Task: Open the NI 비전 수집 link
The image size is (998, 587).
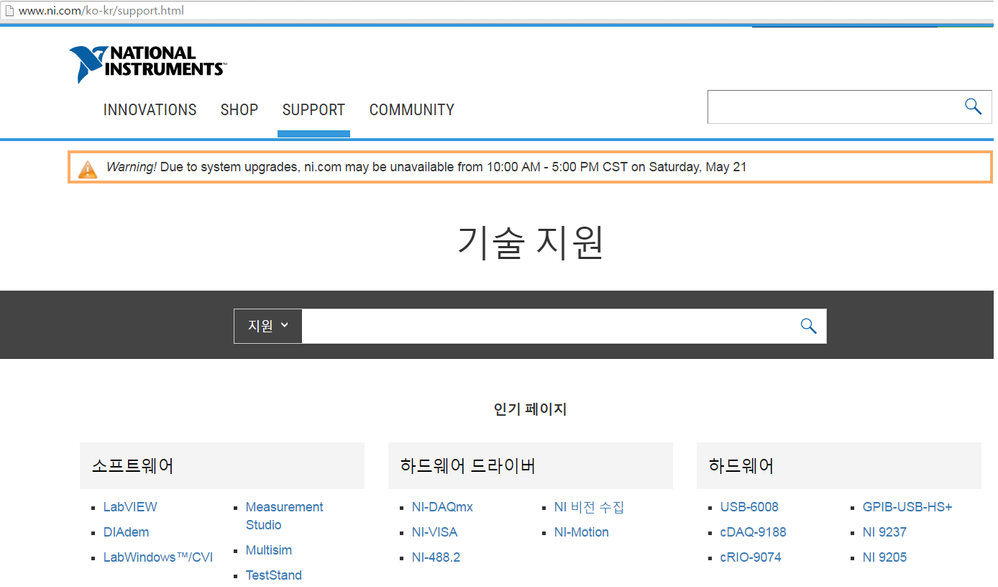Action: coord(589,507)
